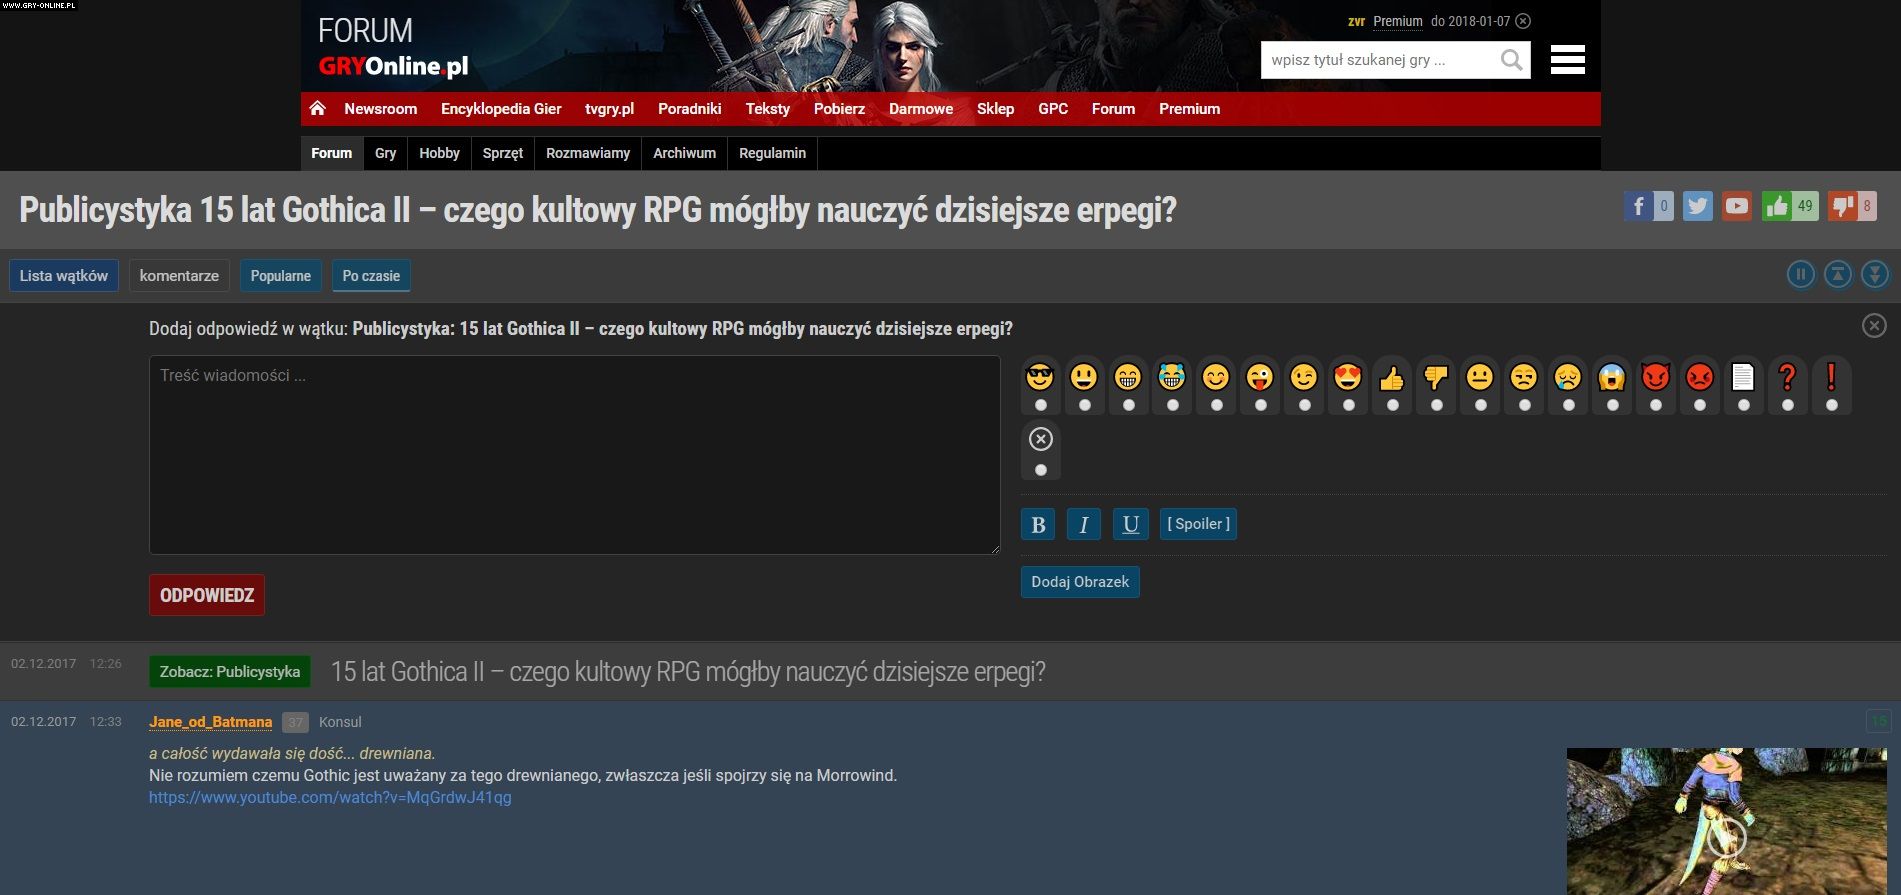Screen dimensions: 1901x895
Task: Dismiss the premium expiry notice X
Action: click(x=1523, y=21)
